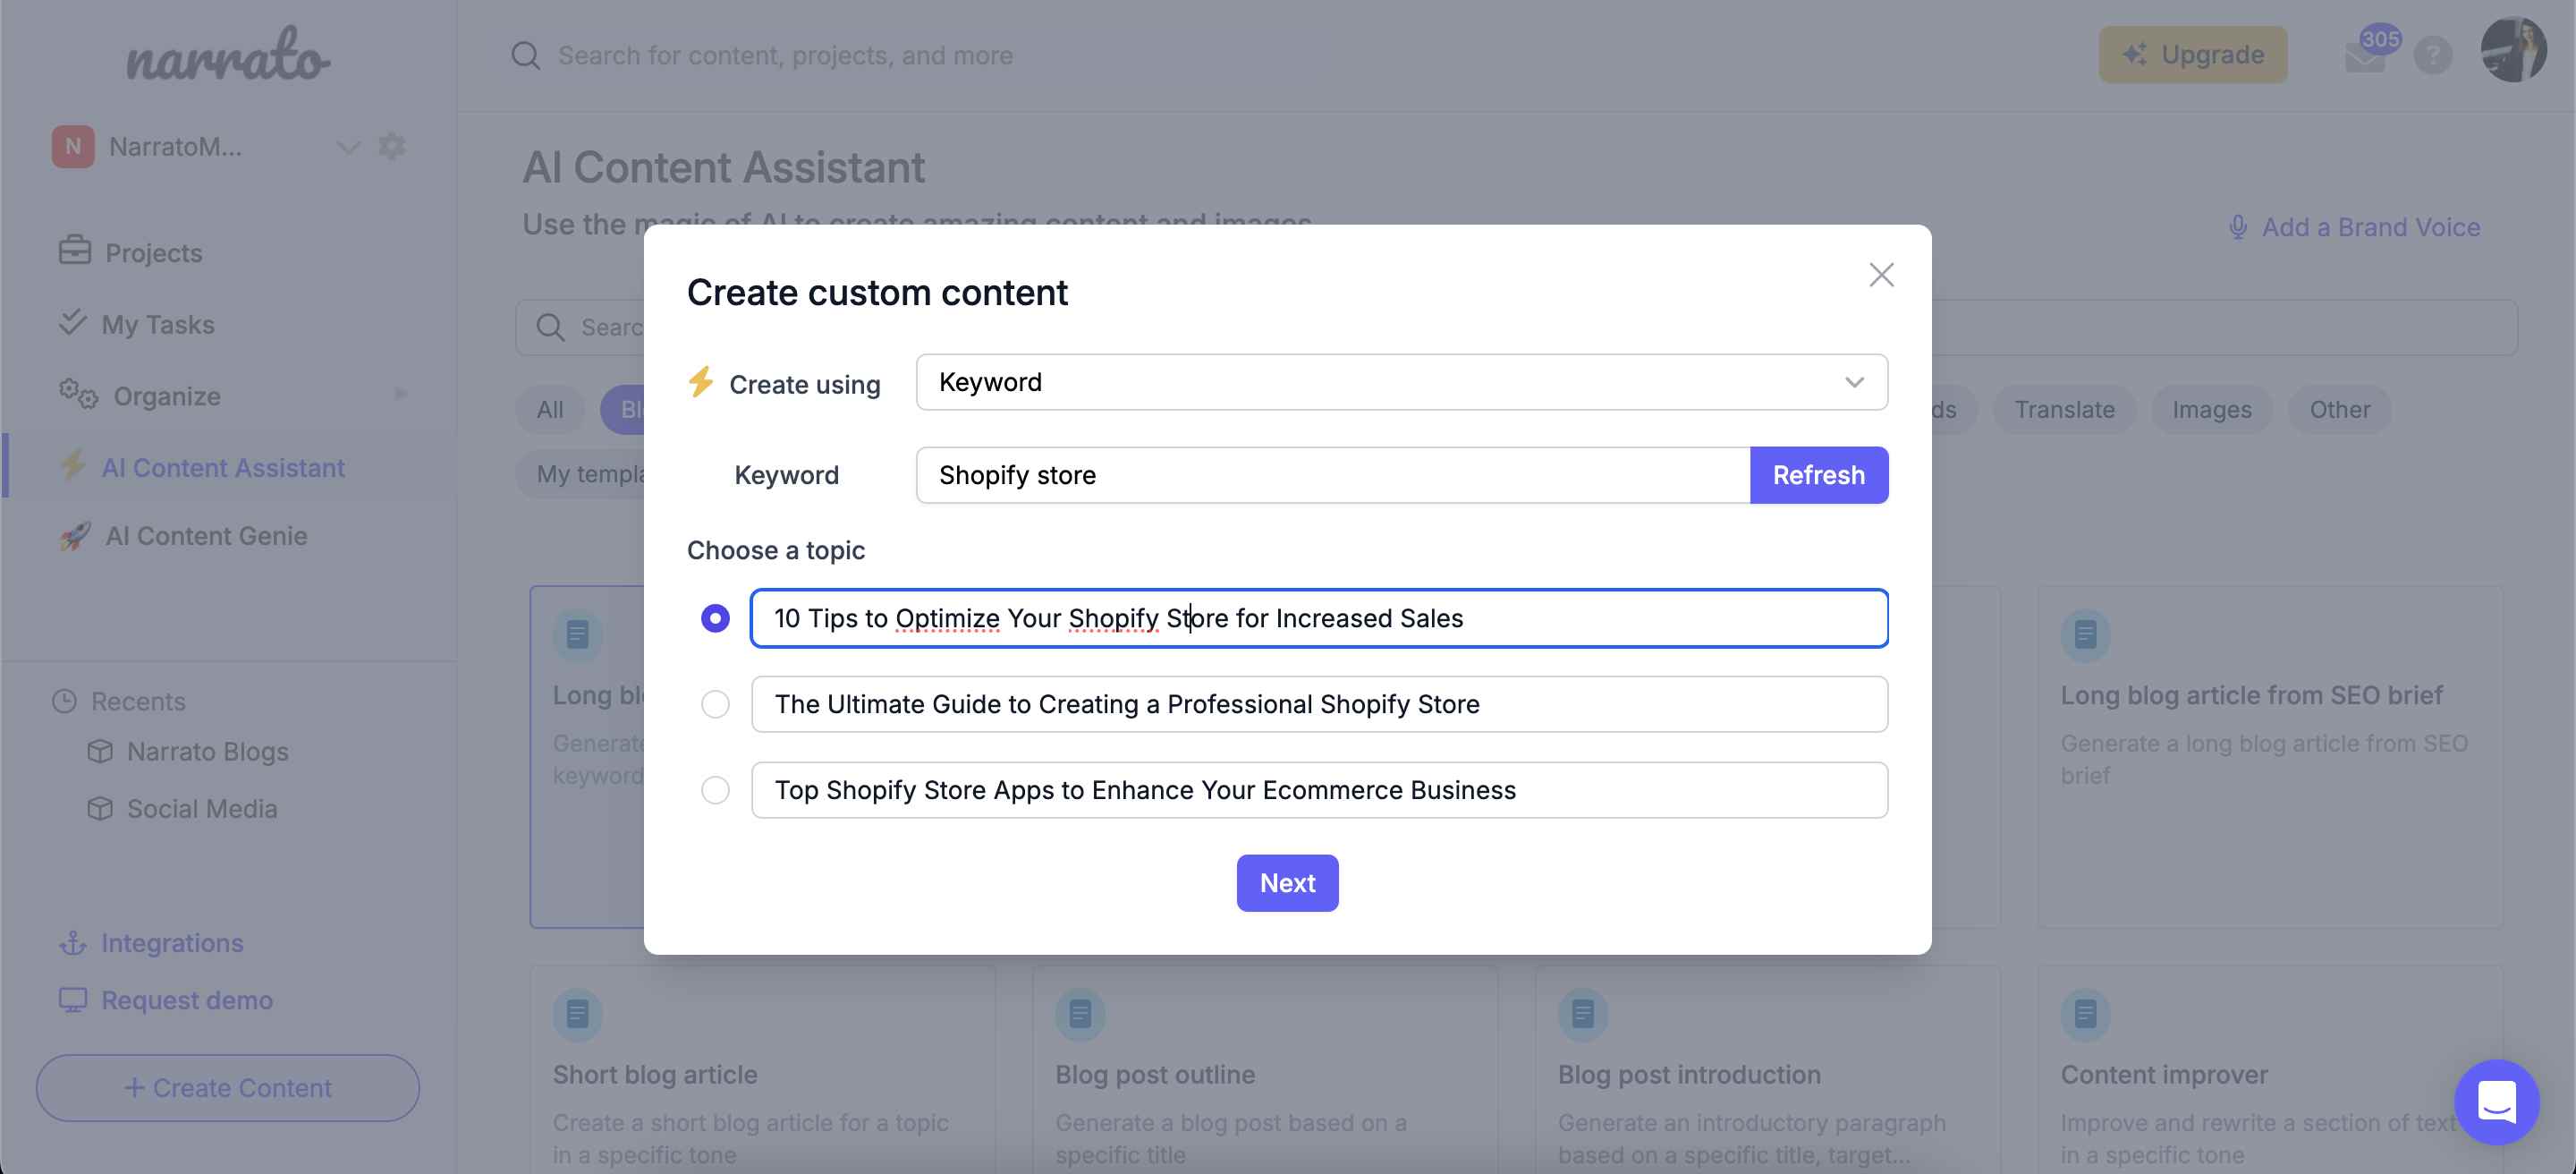Select the Ultimate Guide topic radio button

[x=715, y=704]
